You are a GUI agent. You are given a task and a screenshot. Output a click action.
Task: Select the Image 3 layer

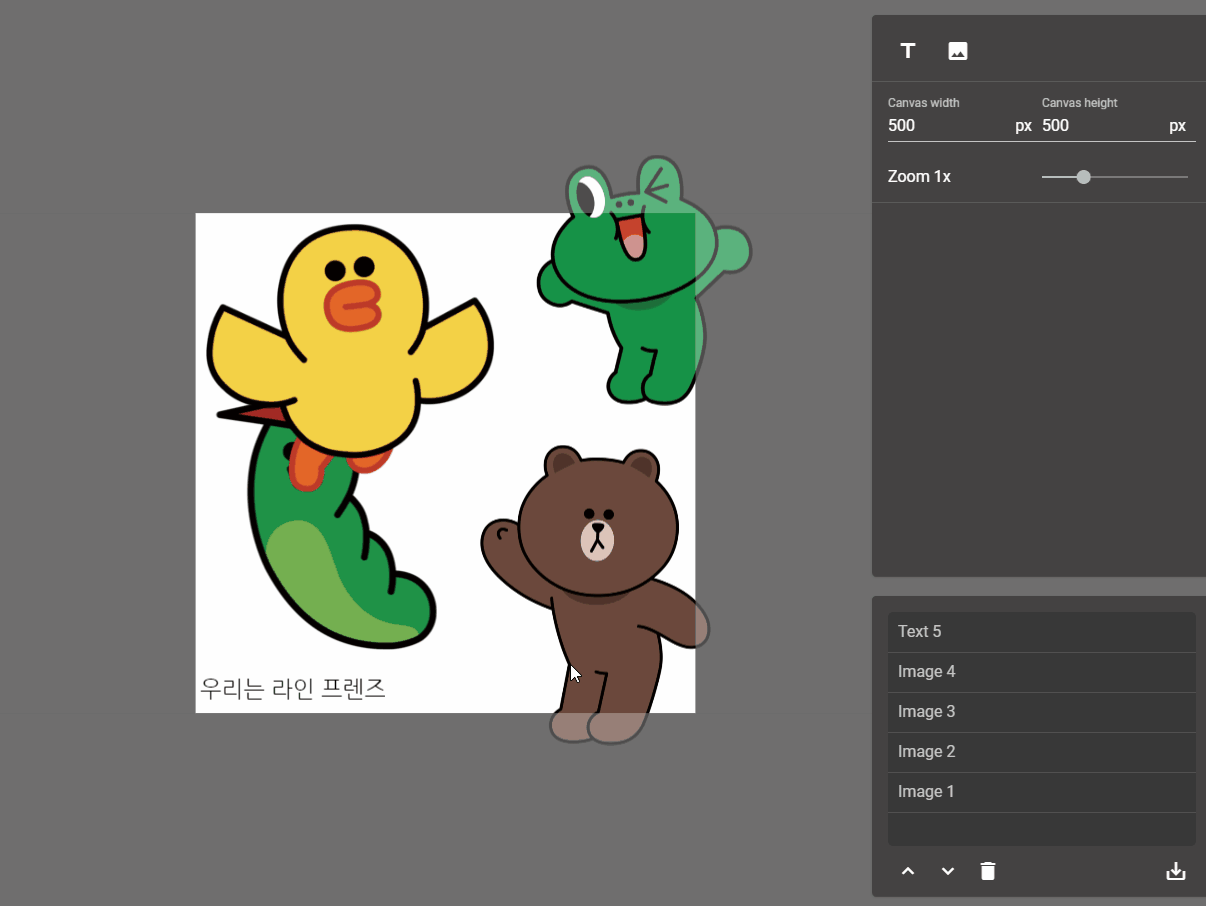(1042, 712)
